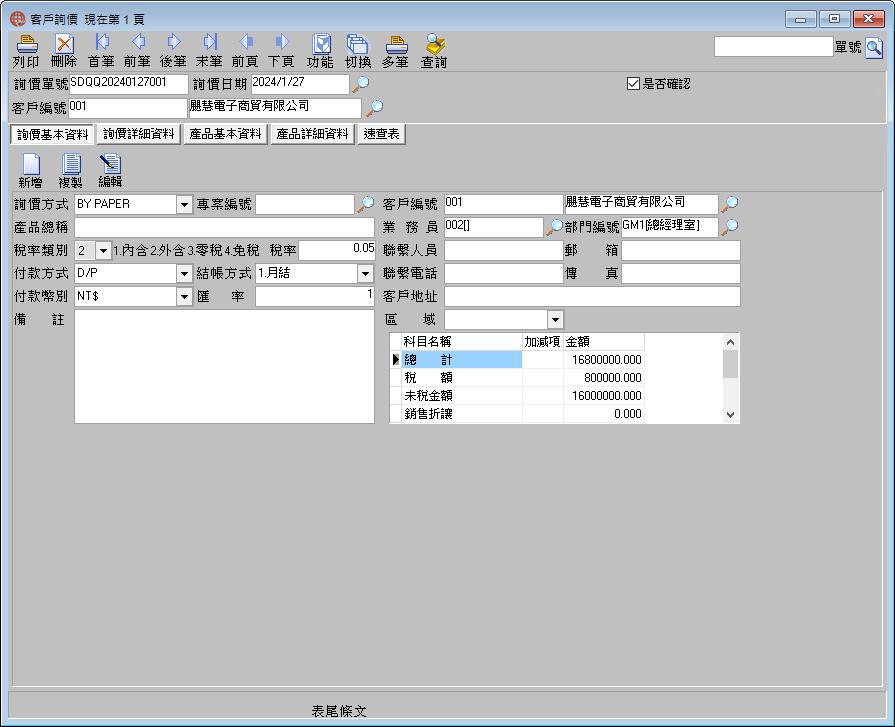Minimize the 客戶詢價 window
The height and width of the screenshot is (727, 895).
(801, 19)
